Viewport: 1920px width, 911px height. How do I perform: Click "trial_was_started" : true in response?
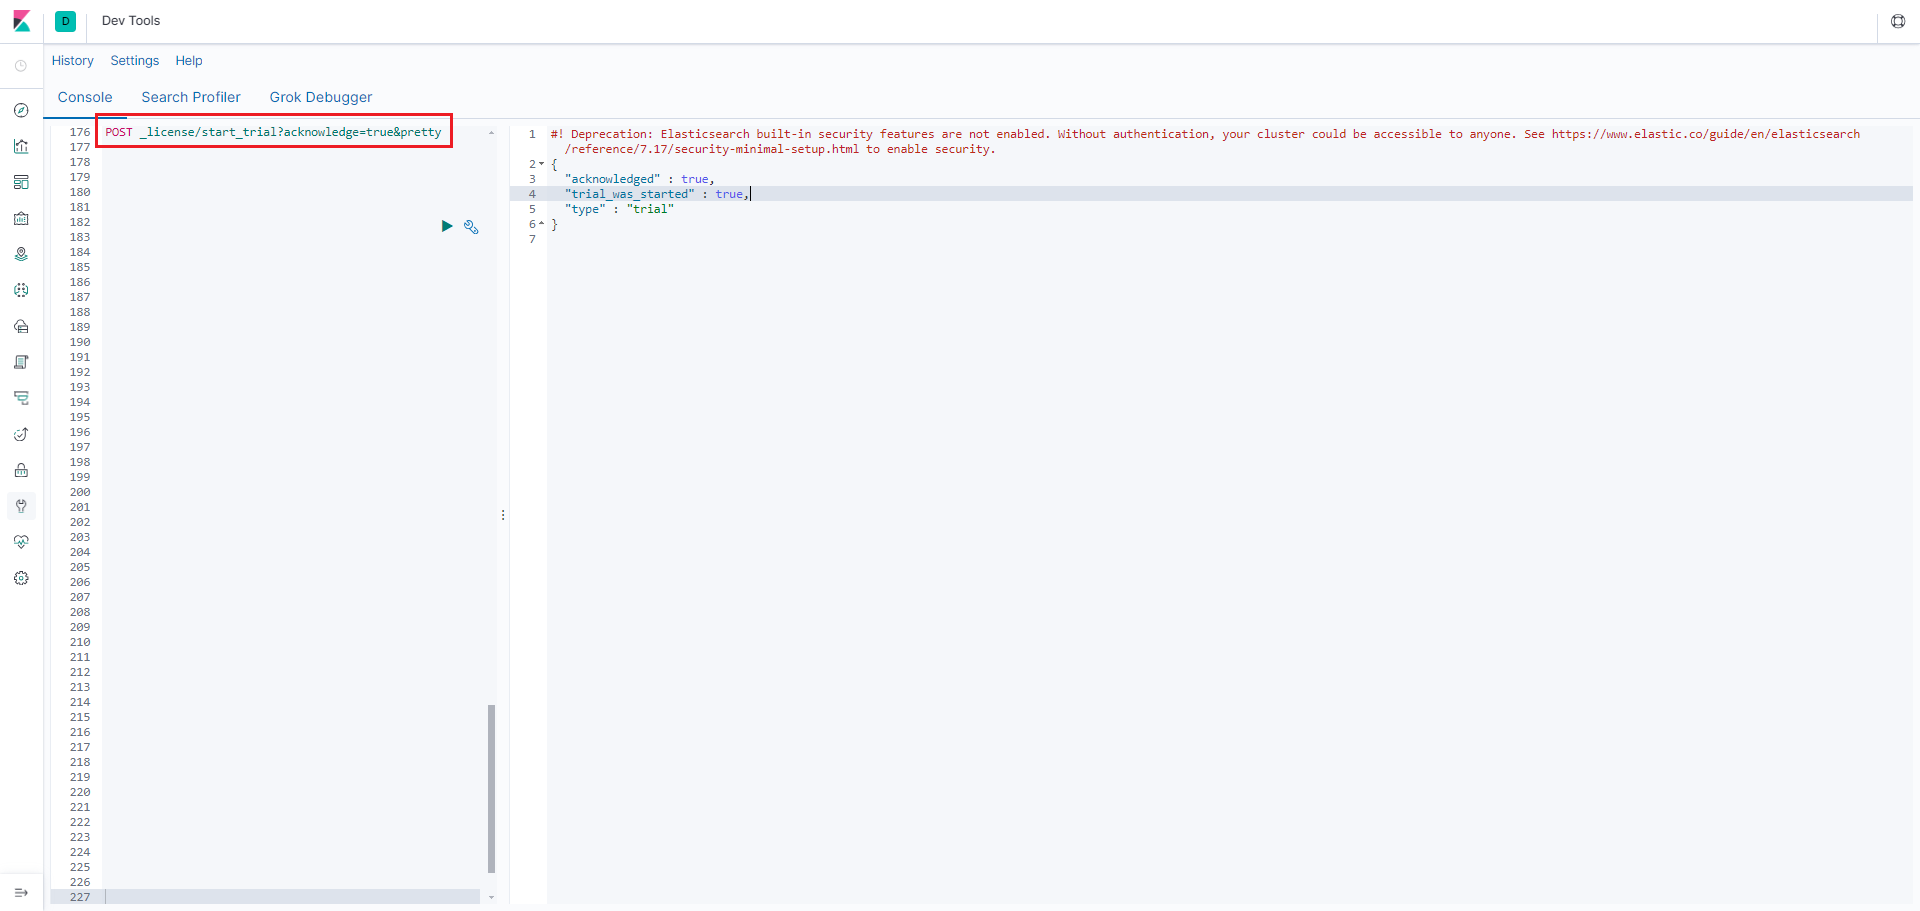(x=656, y=194)
